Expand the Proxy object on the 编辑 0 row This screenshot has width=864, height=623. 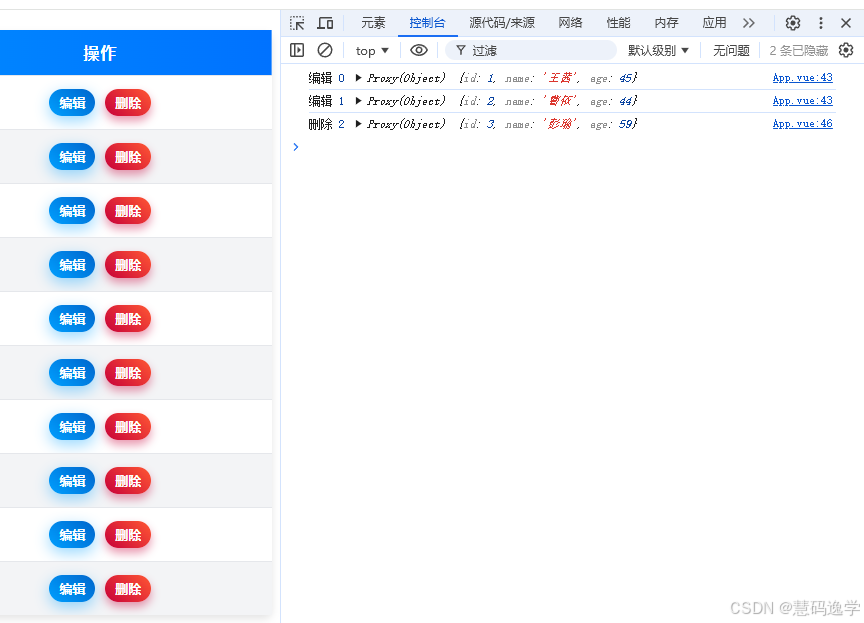(359, 78)
